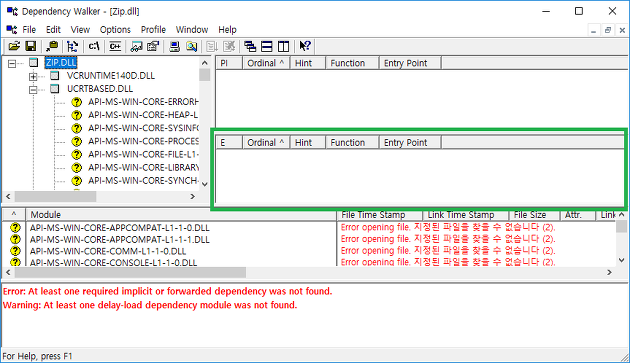Sort by the E column header
This screenshot has height=363, width=630.
[x=229, y=142]
